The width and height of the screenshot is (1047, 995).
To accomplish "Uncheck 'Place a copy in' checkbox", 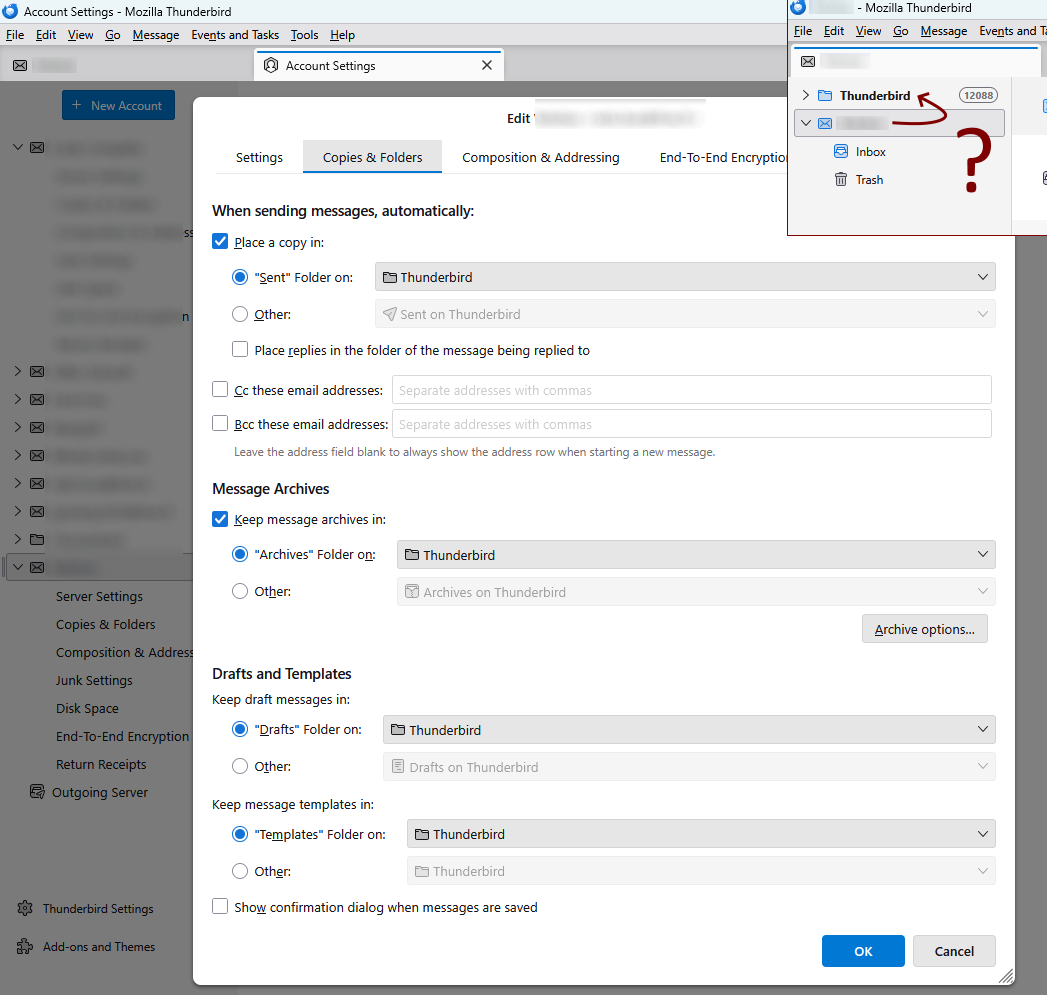I will tap(220, 242).
